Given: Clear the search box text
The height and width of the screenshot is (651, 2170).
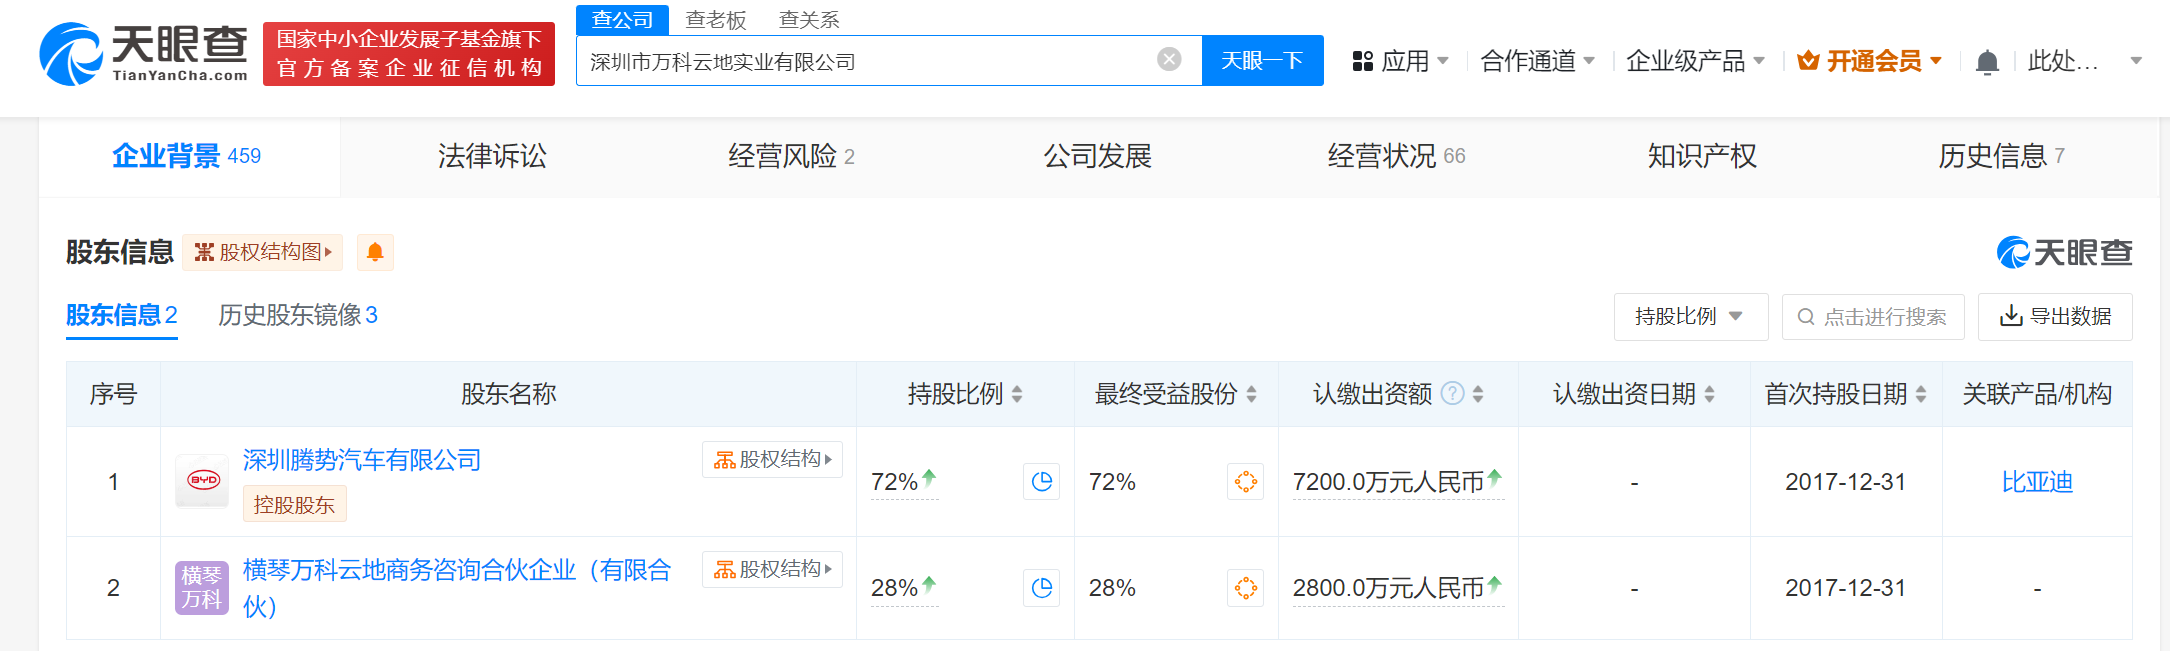Looking at the screenshot, I should [1169, 60].
